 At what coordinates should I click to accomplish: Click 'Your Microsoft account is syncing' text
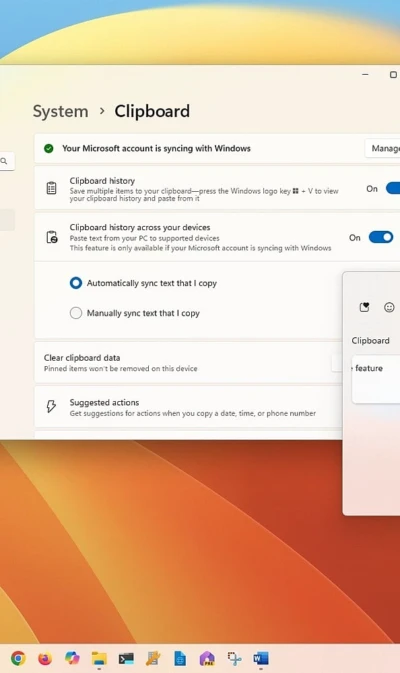(156, 149)
